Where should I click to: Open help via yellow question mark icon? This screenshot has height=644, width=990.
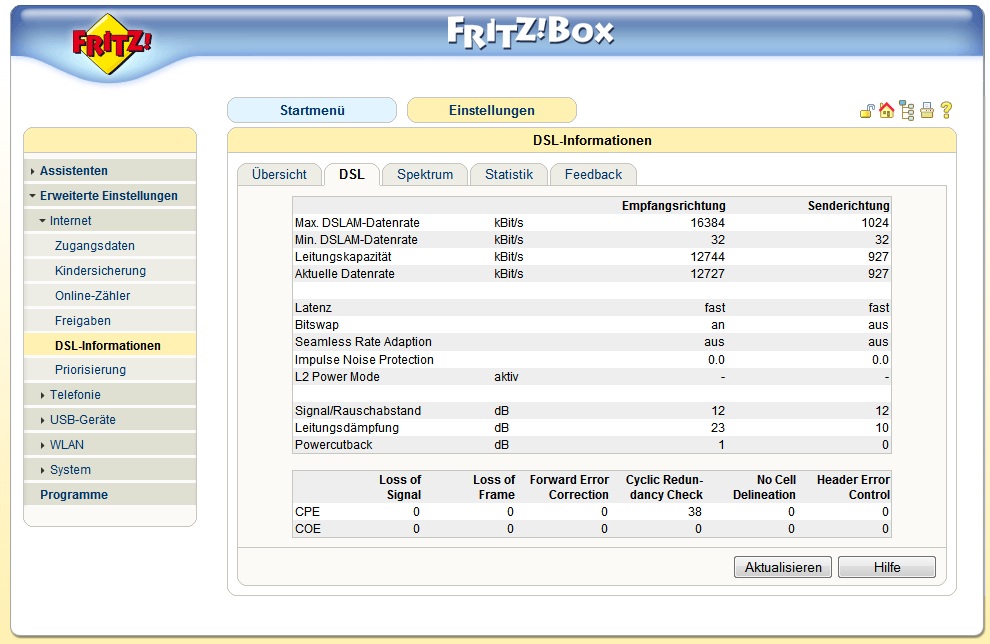(946, 110)
